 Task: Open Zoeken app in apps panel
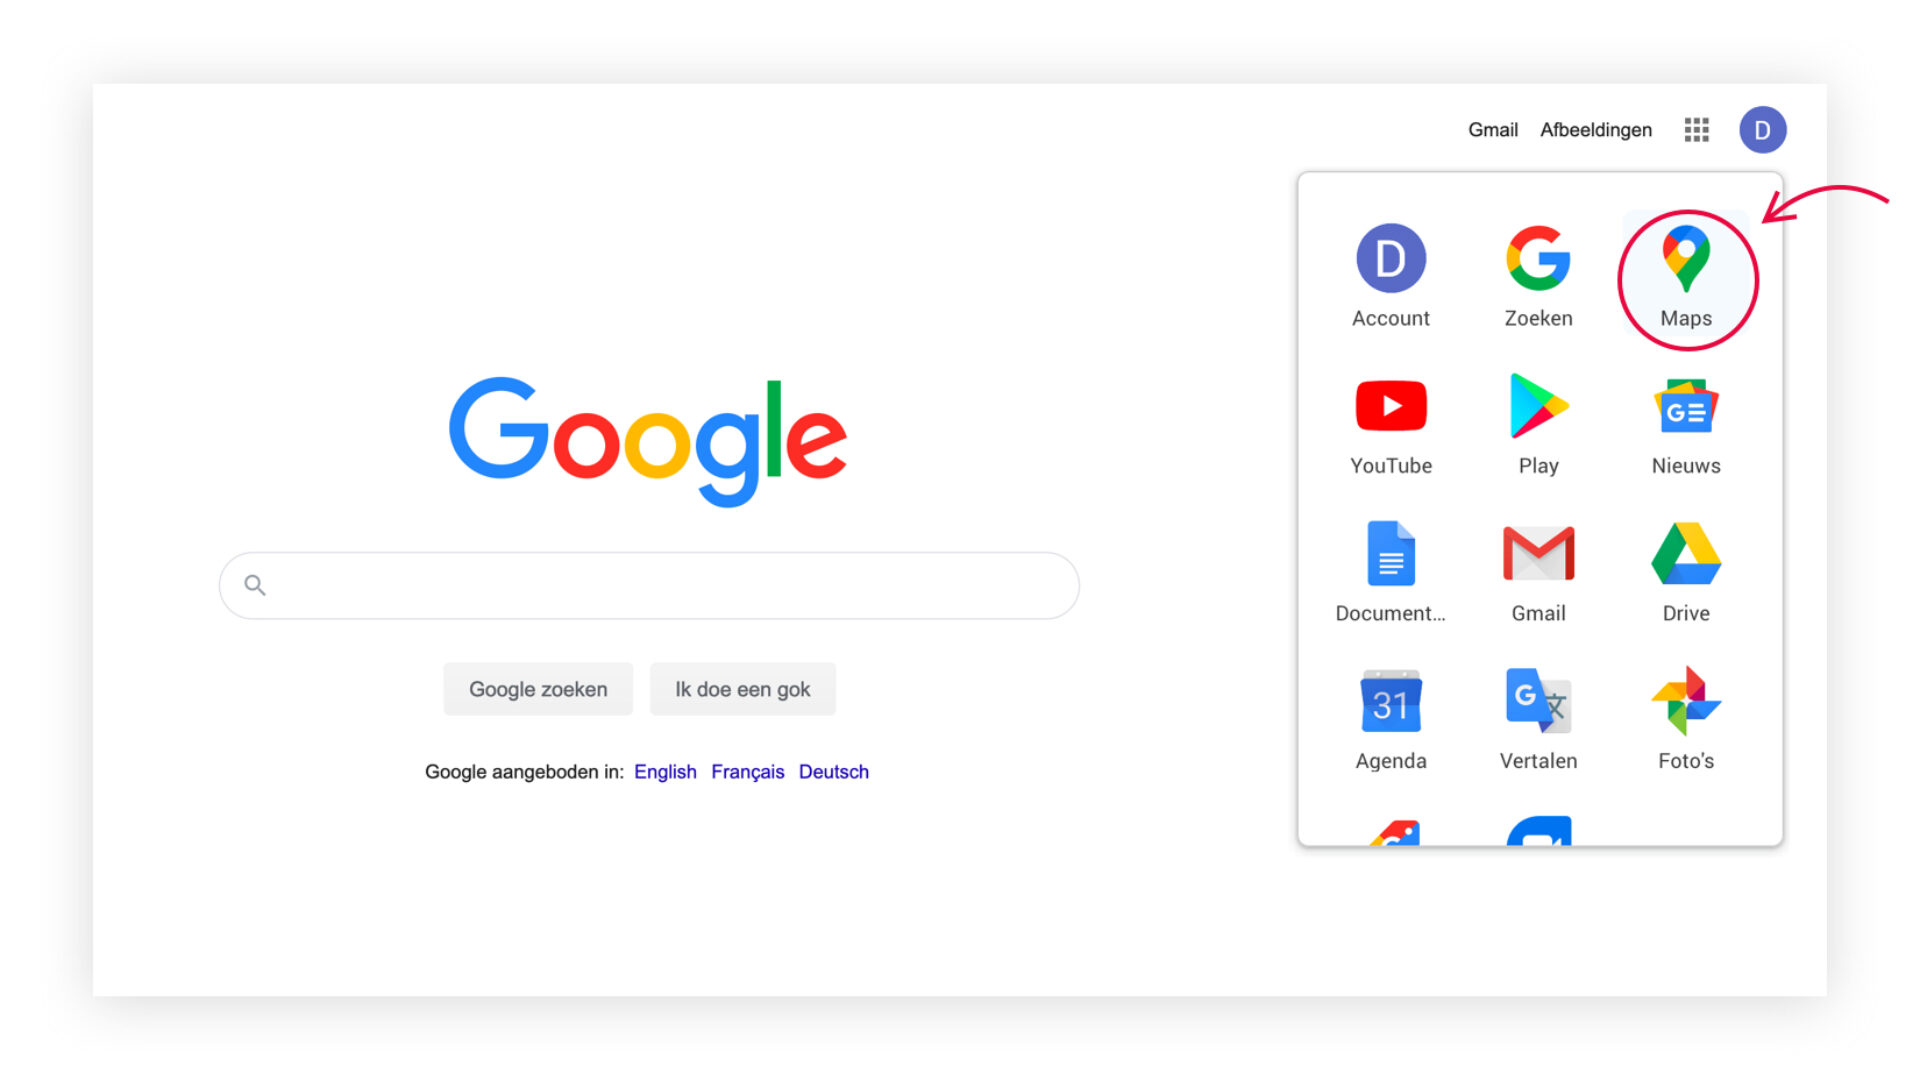coord(1538,278)
